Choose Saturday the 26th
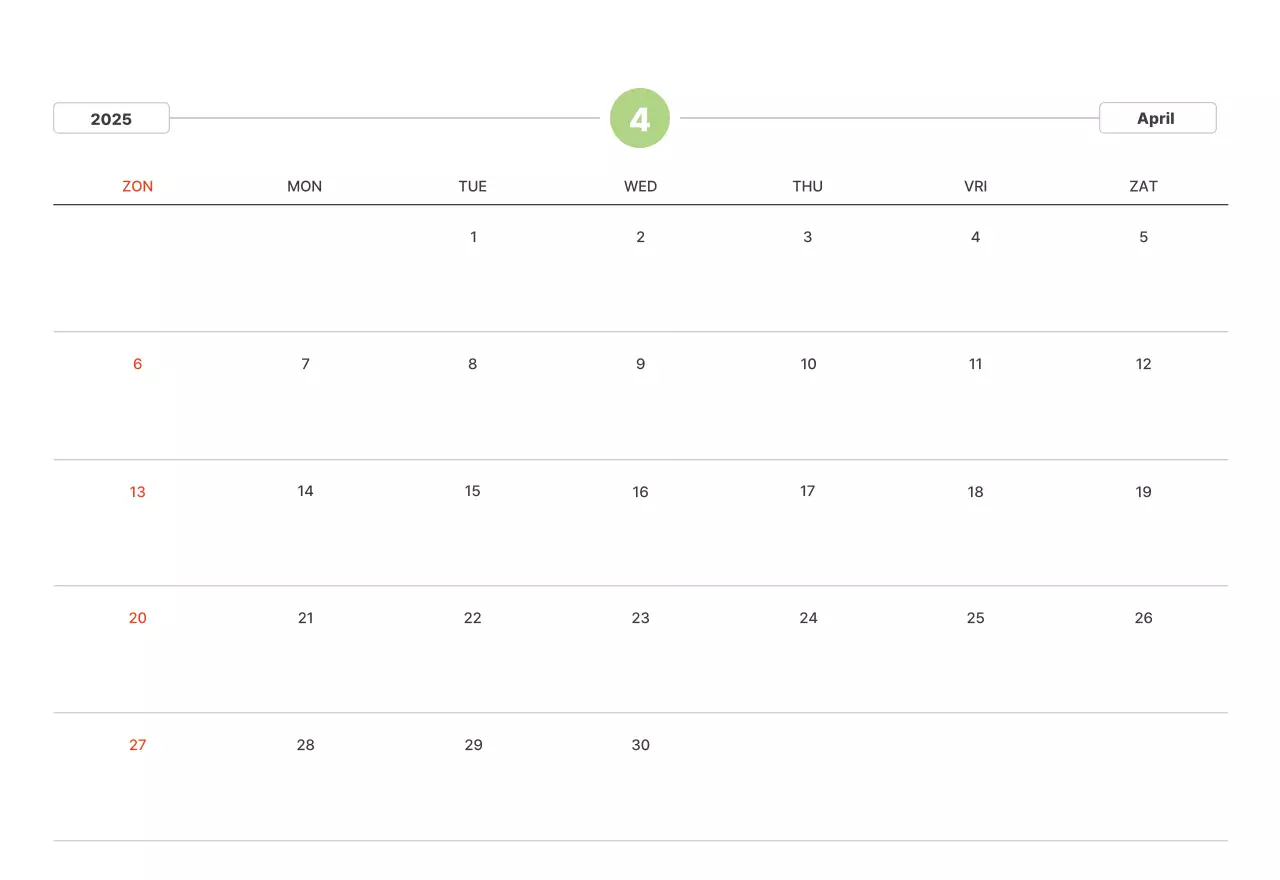The height and width of the screenshot is (880, 1280). click(1143, 618)
